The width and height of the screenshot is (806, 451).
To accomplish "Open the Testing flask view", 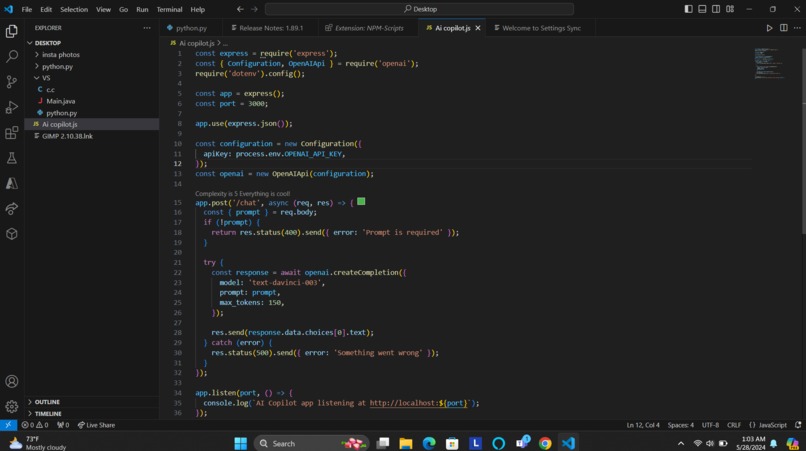I will coord(11,158).
